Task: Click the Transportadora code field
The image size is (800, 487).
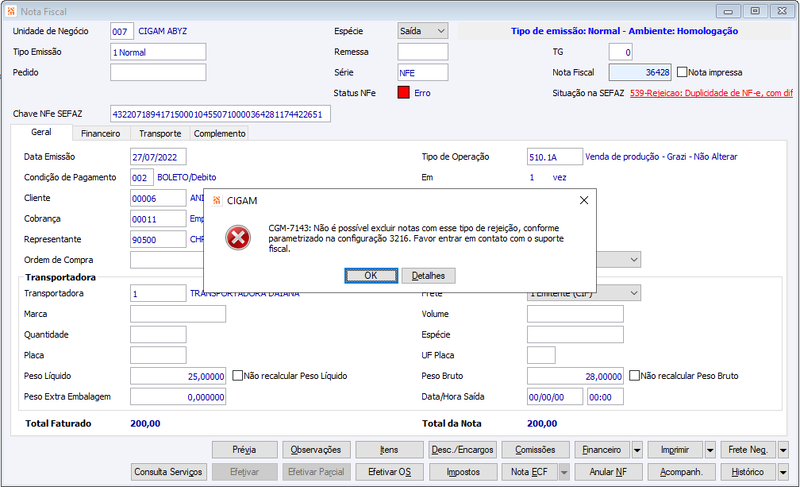Action: click(x=158, y=294)
